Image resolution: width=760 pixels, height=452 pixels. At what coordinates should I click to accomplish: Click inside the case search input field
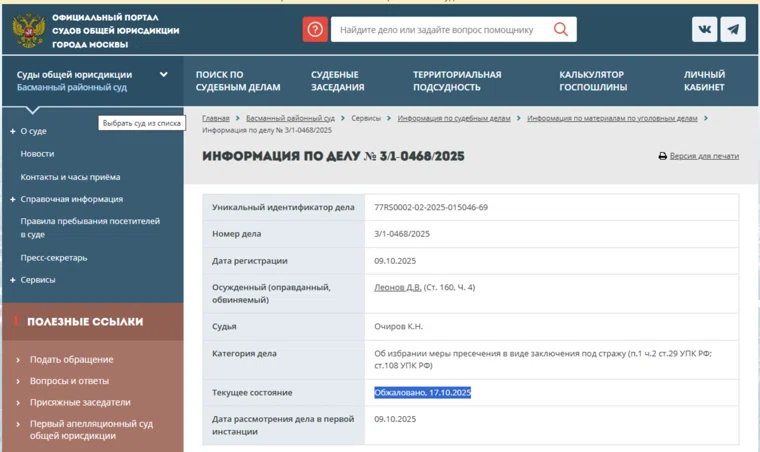(438, 30)
